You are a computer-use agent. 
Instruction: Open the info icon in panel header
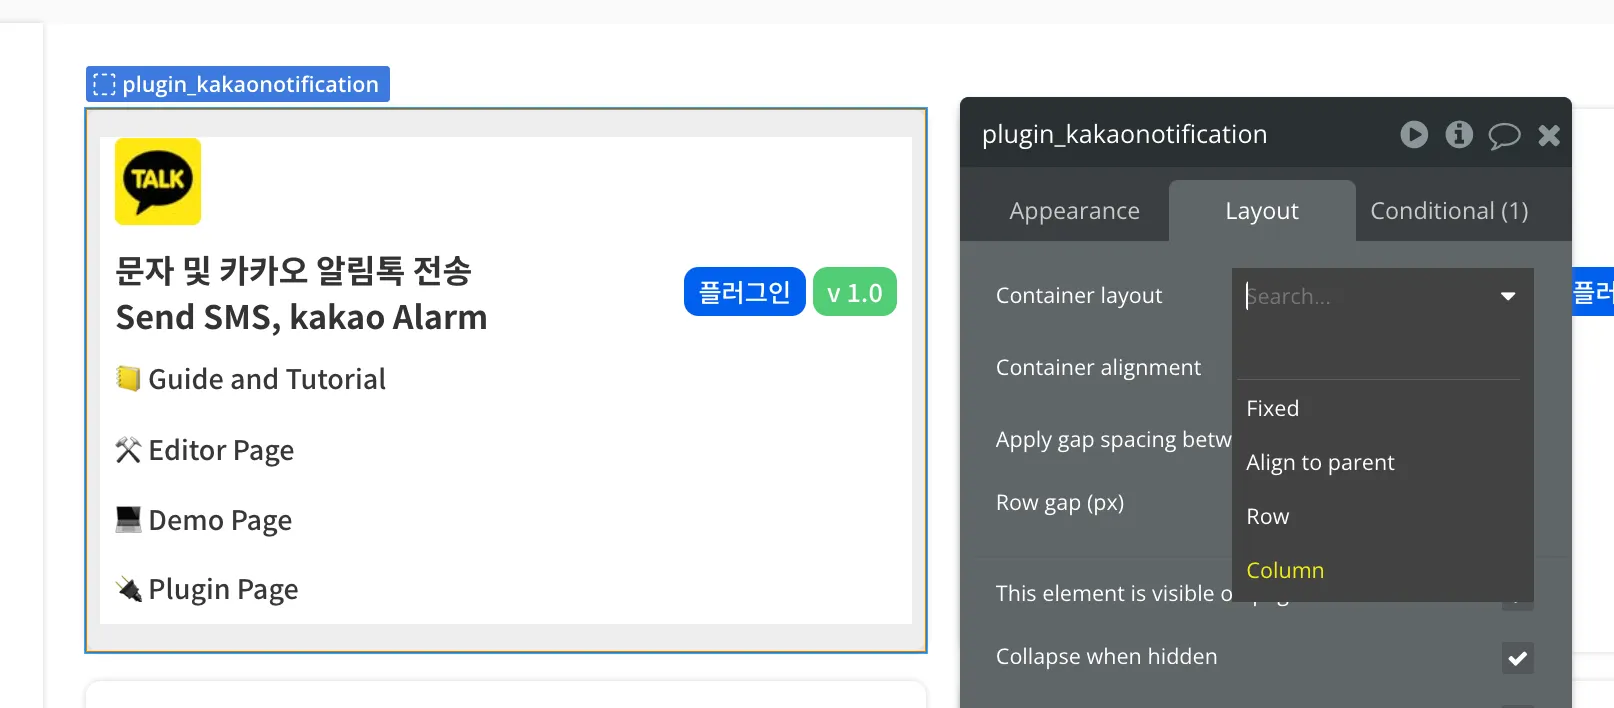(x=1459, y=134)
